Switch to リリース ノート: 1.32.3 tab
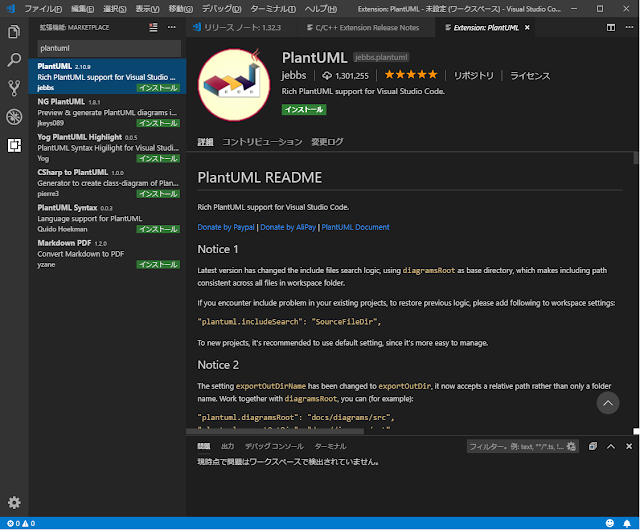The image size is (640, 530). click(242, 27)
